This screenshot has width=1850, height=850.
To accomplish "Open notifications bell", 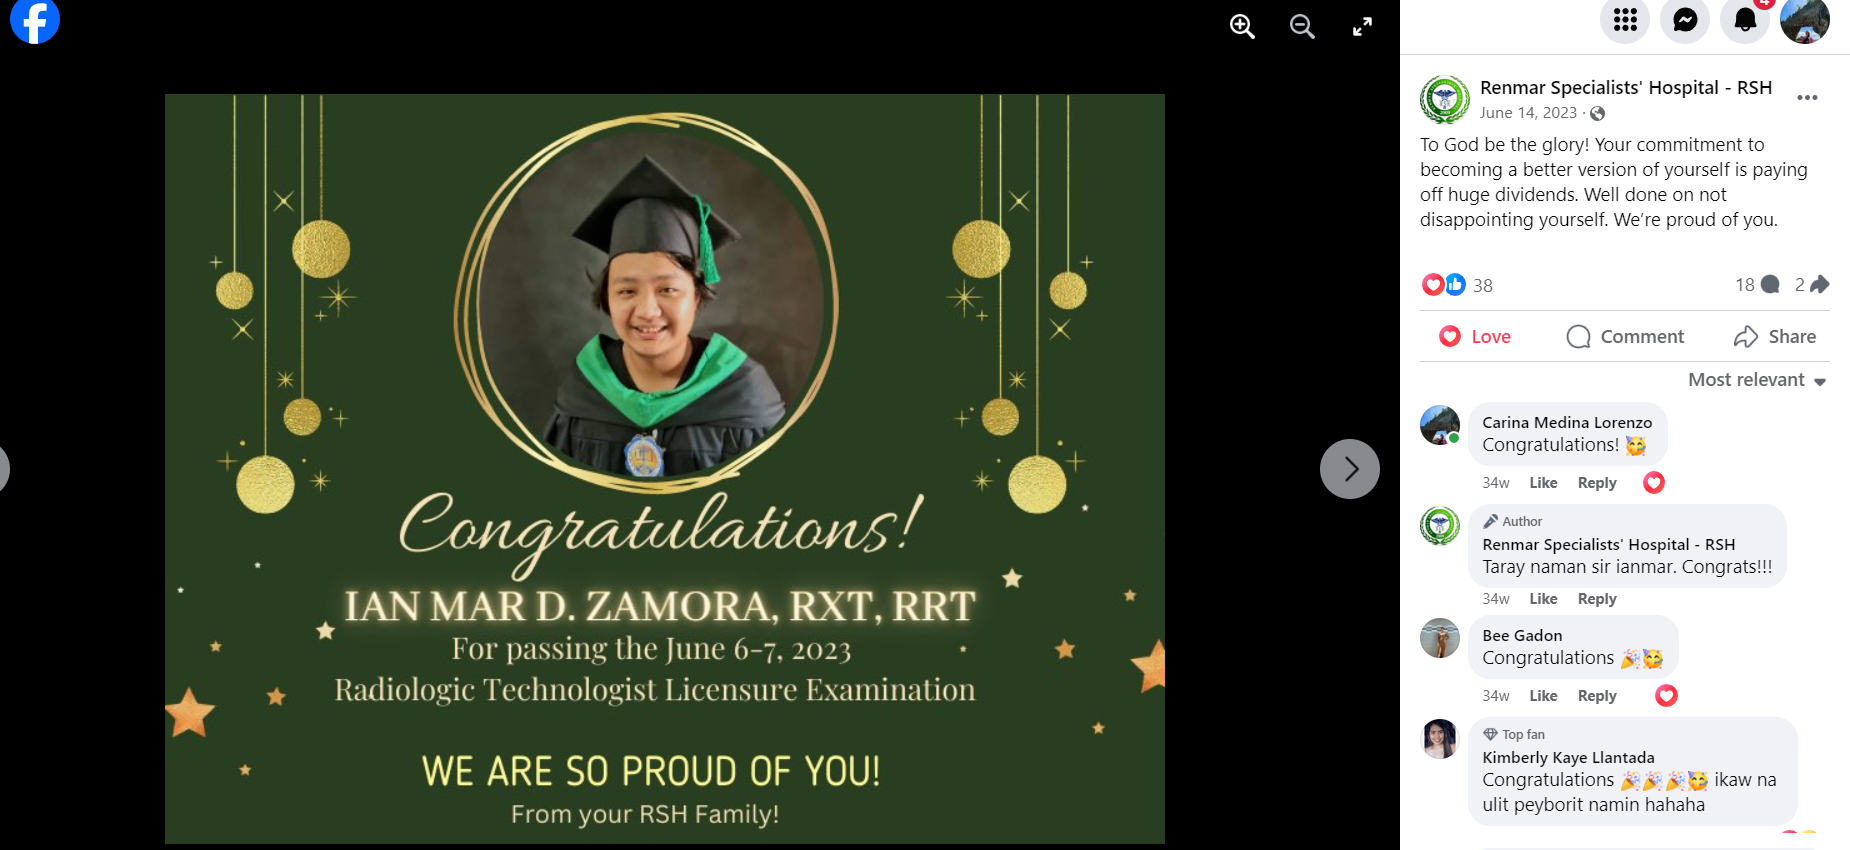I will (1745, 20).
